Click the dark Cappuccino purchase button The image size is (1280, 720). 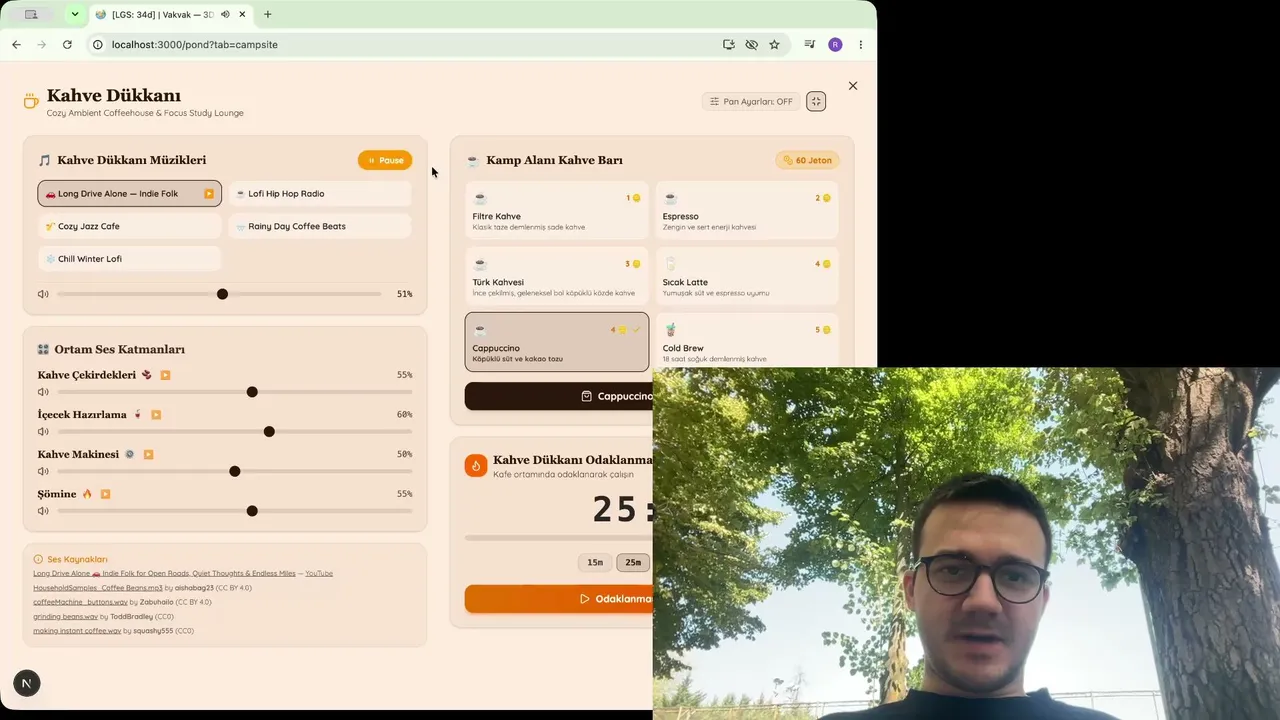559,396
